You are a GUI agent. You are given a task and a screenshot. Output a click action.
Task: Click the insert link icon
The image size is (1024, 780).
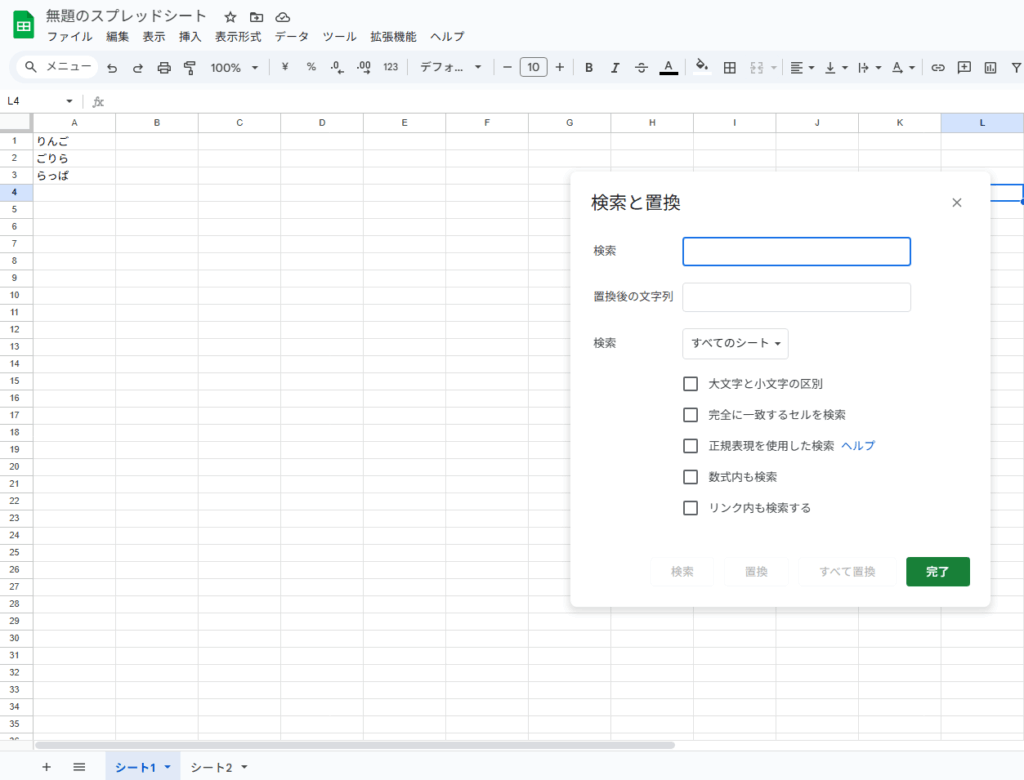938,68
